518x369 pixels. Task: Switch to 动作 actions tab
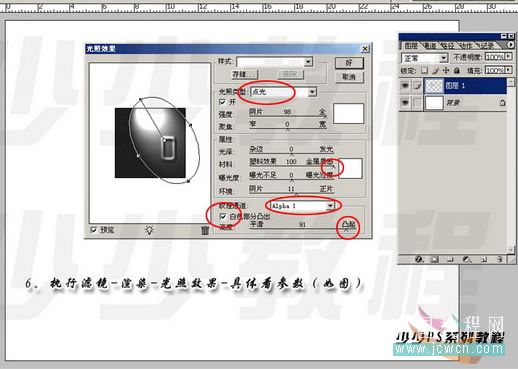[466, 45]
